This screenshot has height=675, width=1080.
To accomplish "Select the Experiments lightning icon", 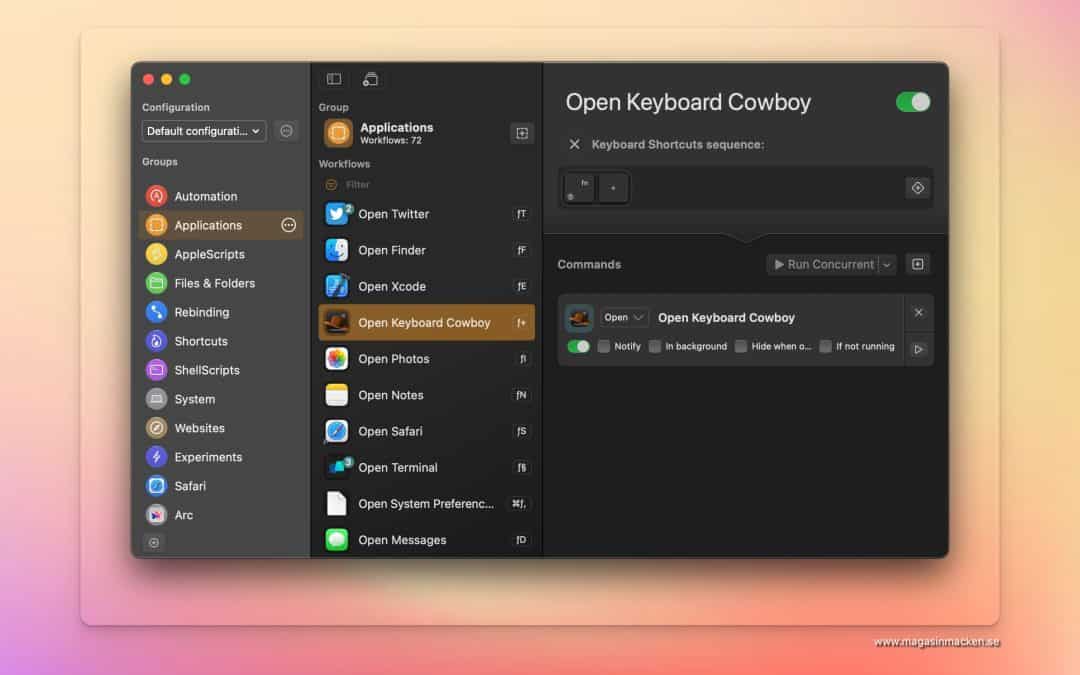I will tap(156, 457).
